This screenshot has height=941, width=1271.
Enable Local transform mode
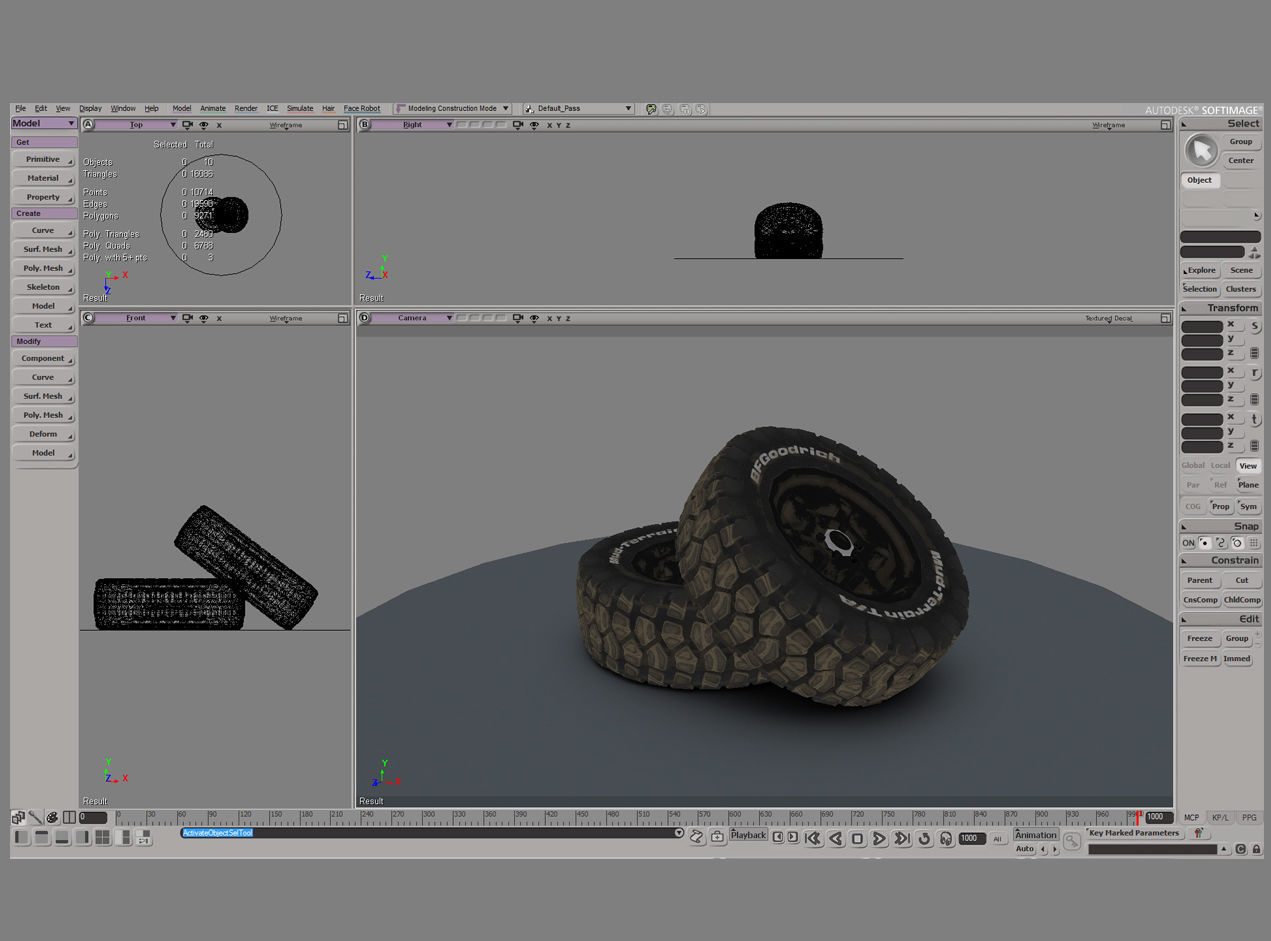tap(1221, 465)
